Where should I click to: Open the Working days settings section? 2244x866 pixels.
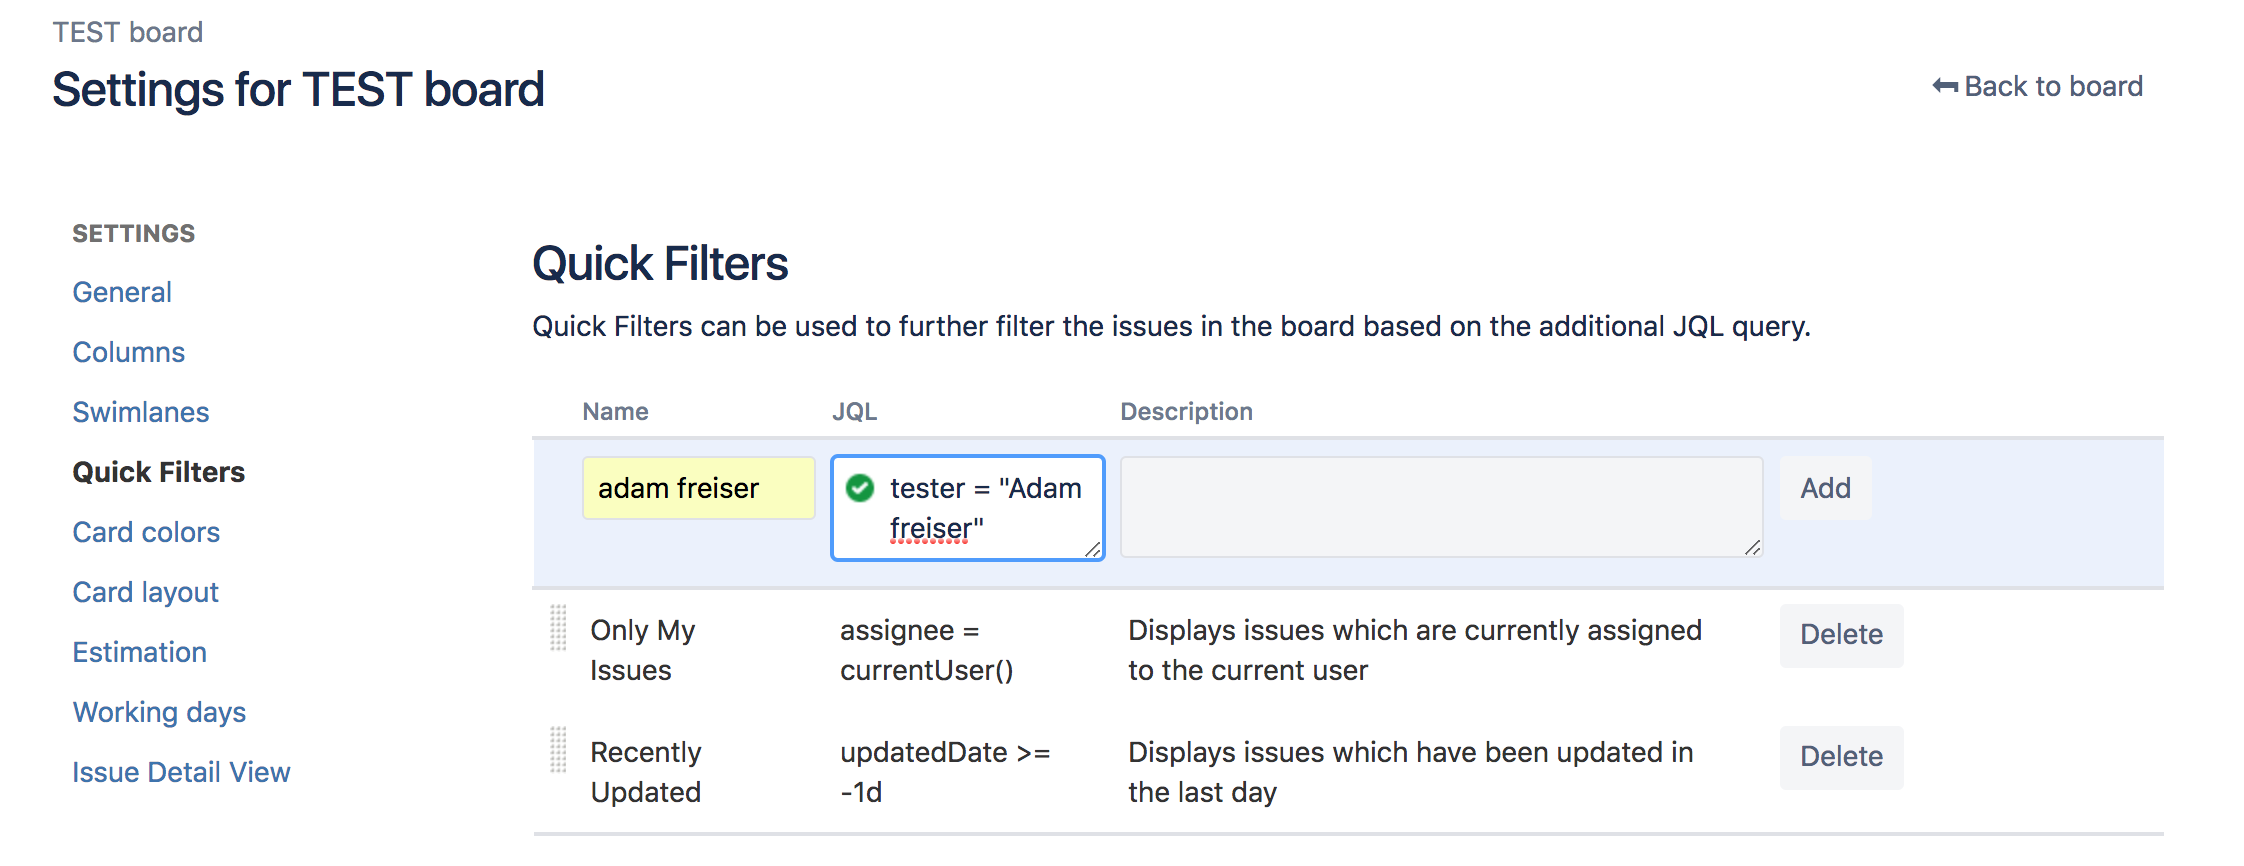[x=159, y=712]
